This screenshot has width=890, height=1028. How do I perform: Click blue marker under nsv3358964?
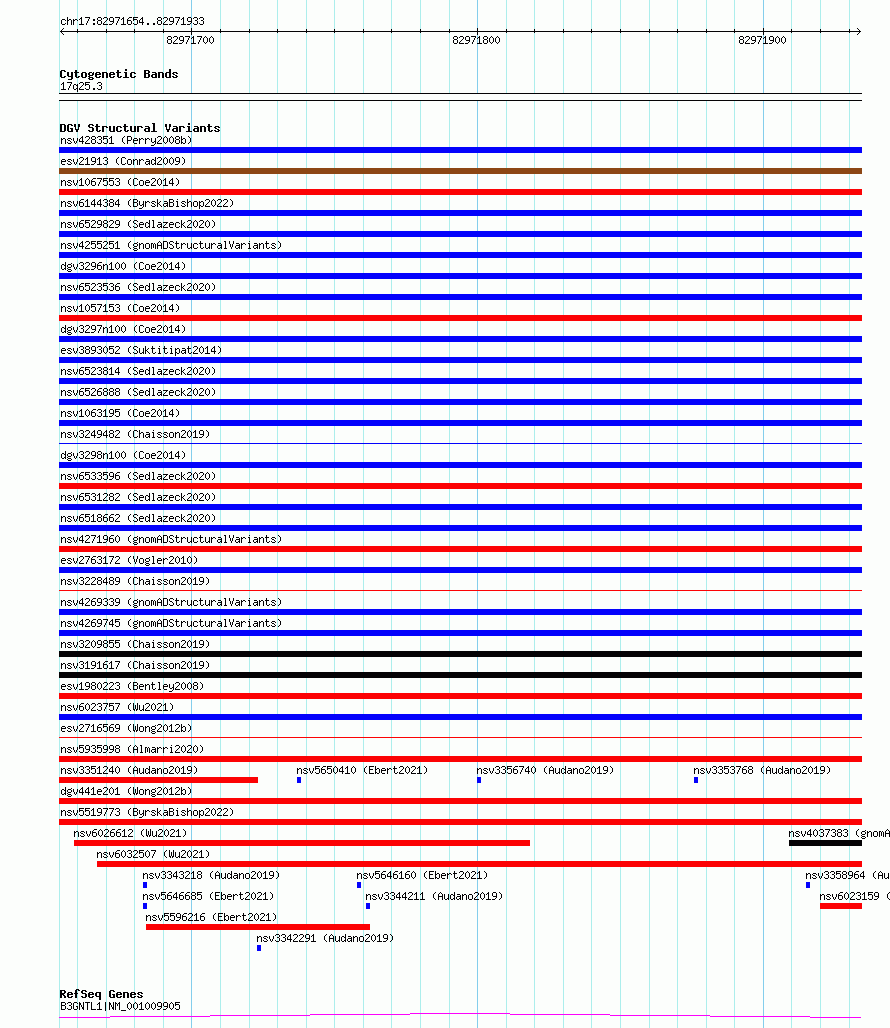pos(808,885)
